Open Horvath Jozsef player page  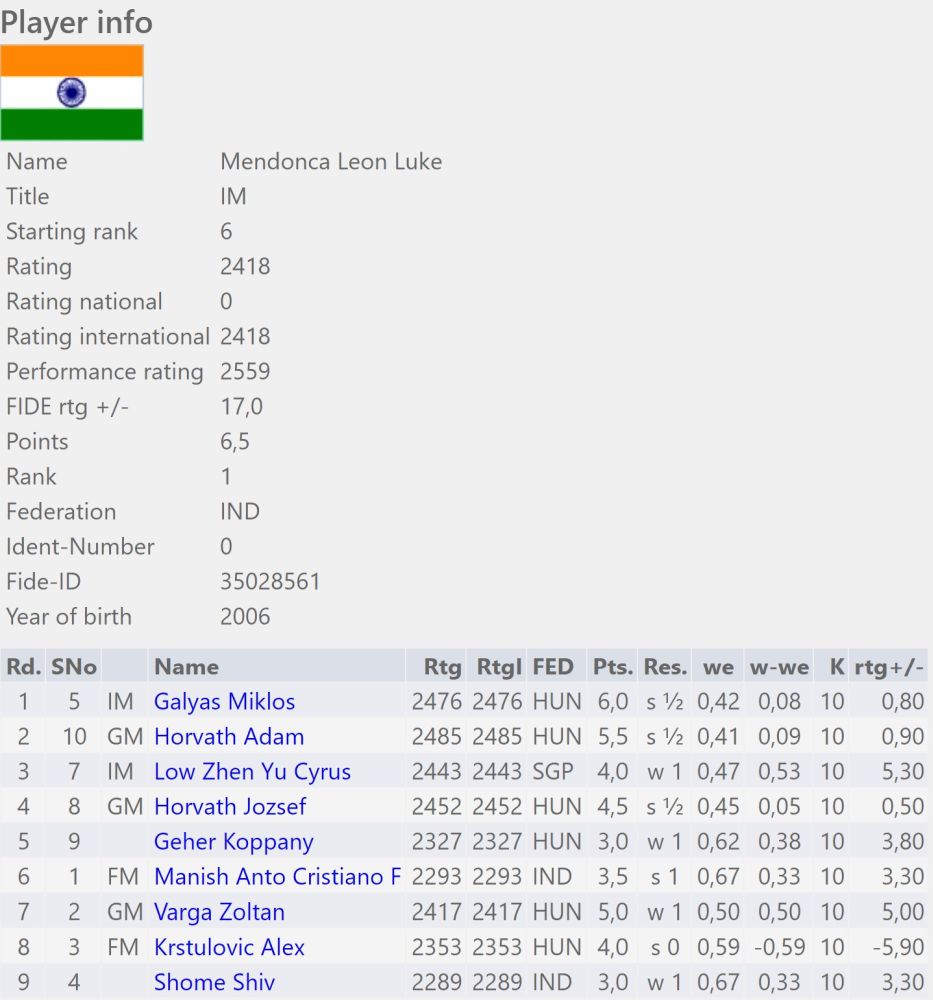coord(230,807)
